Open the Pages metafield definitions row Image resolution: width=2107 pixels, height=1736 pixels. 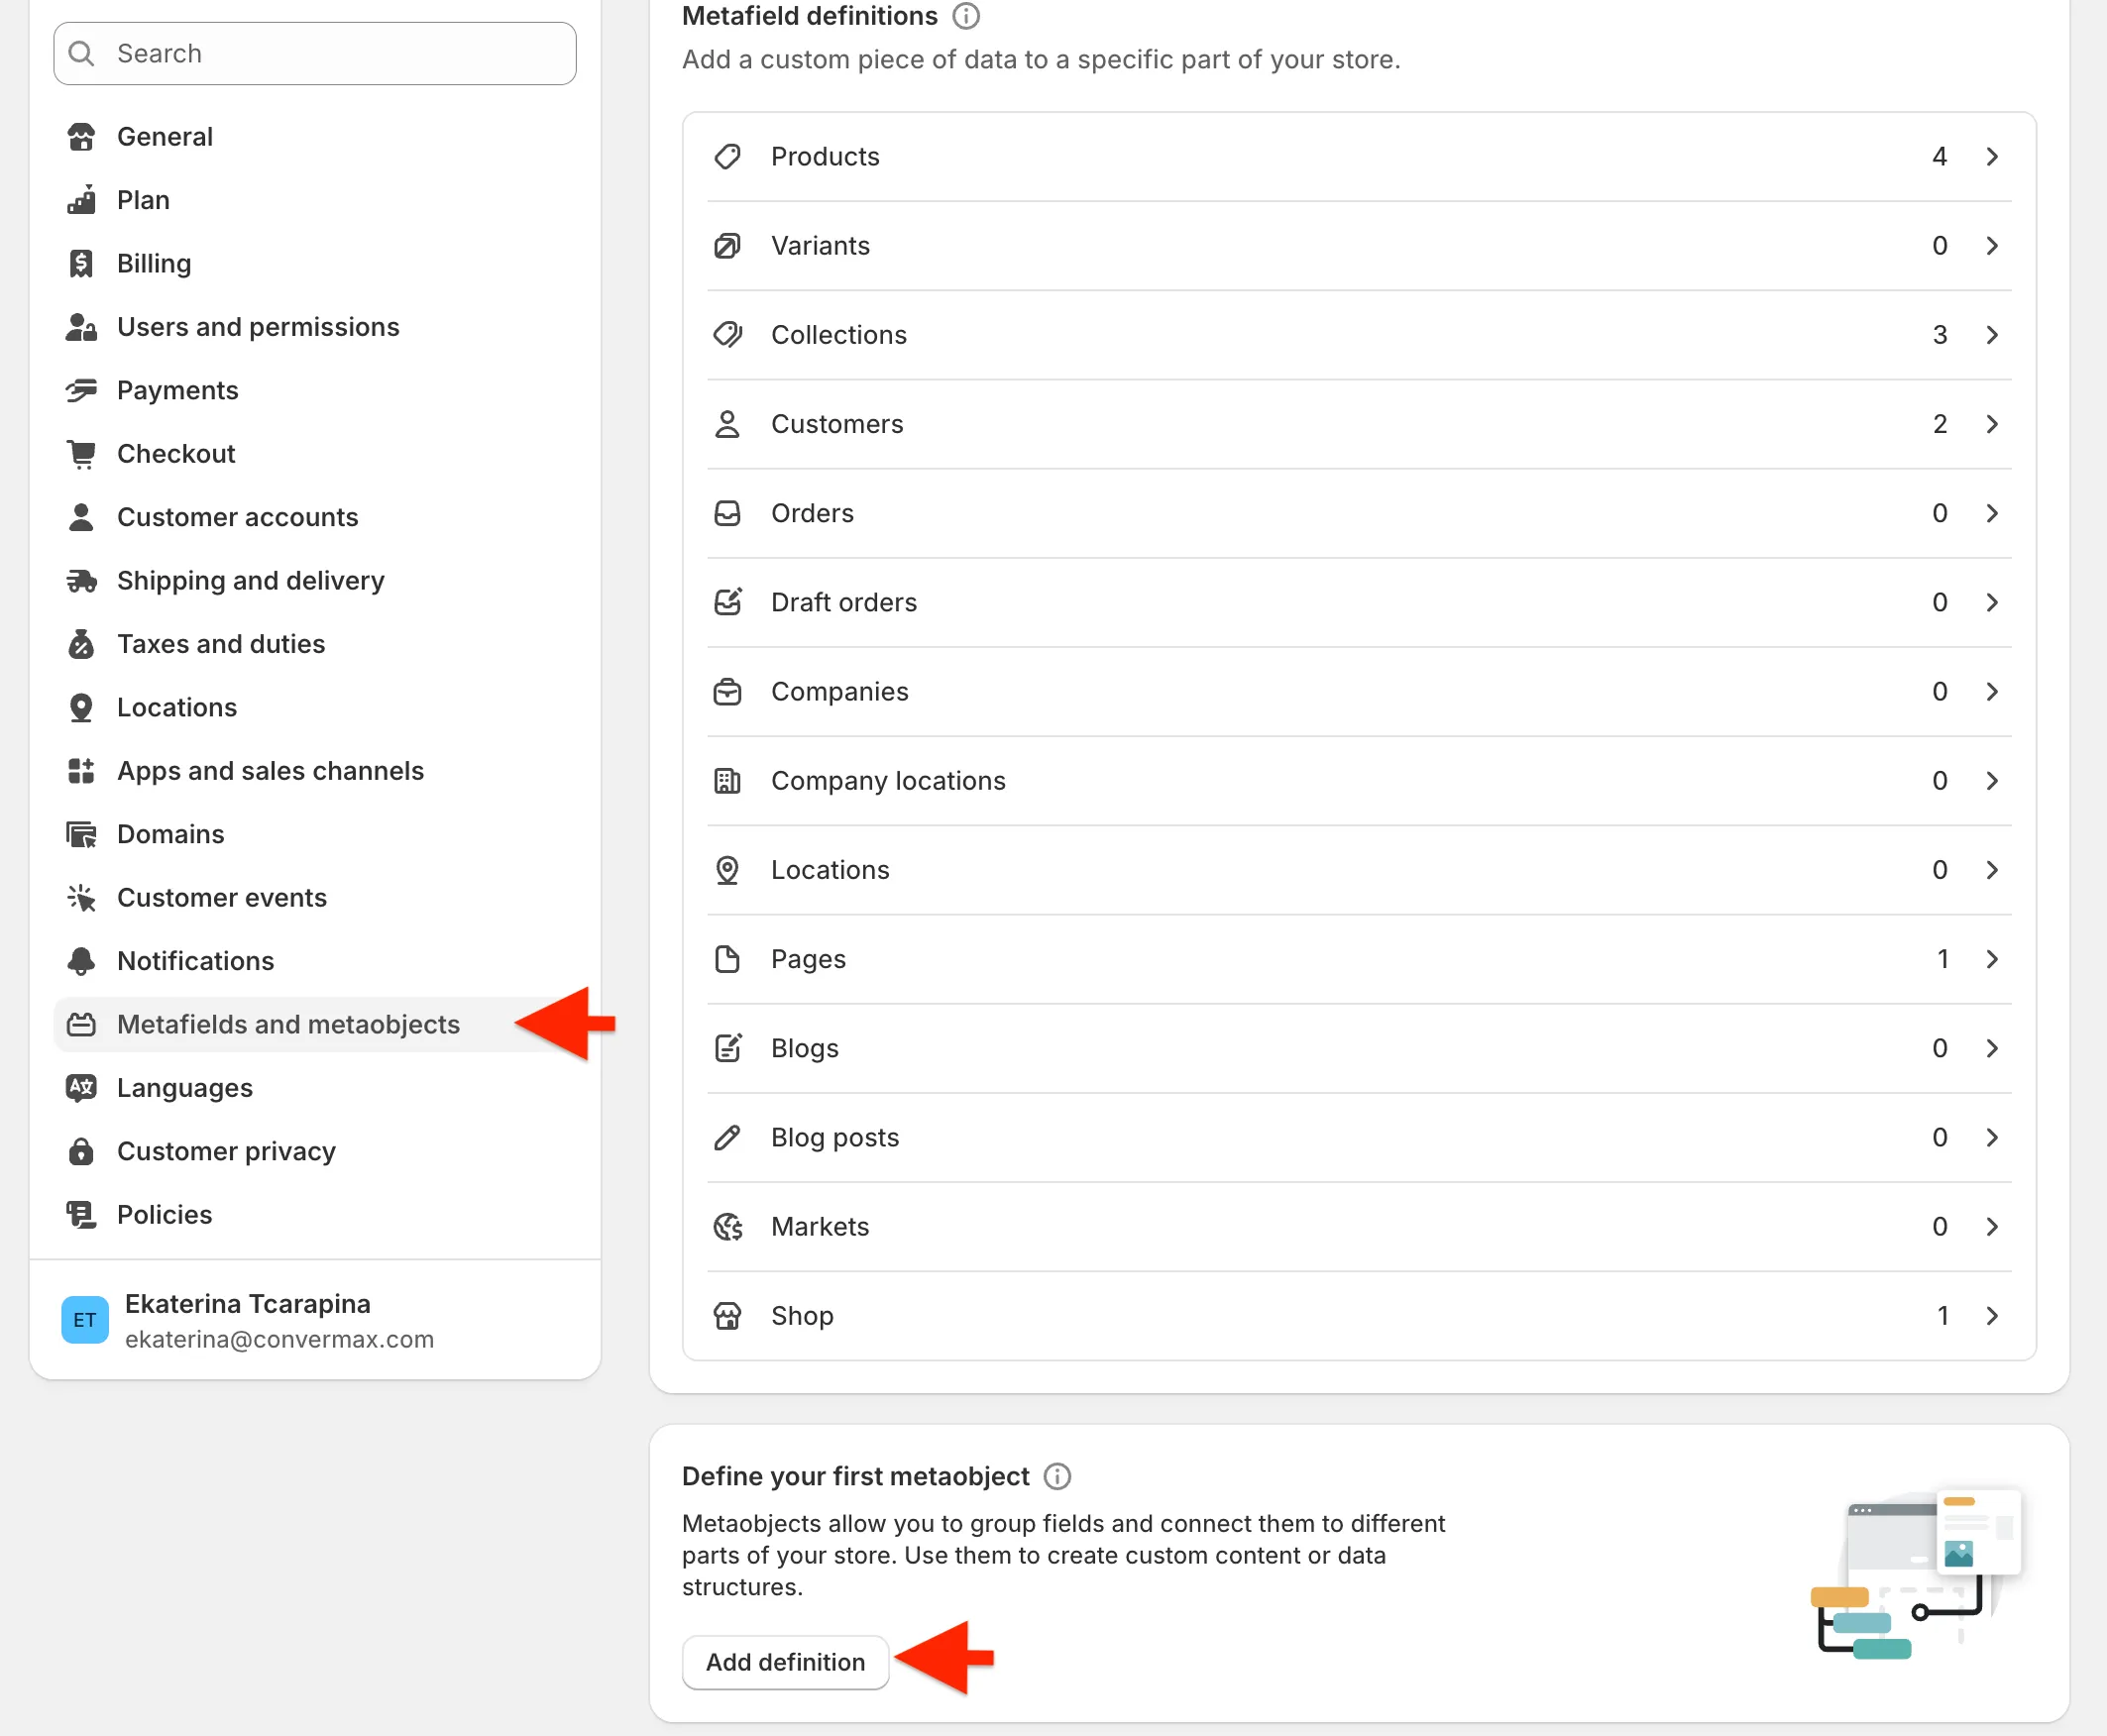[1358, 959]
